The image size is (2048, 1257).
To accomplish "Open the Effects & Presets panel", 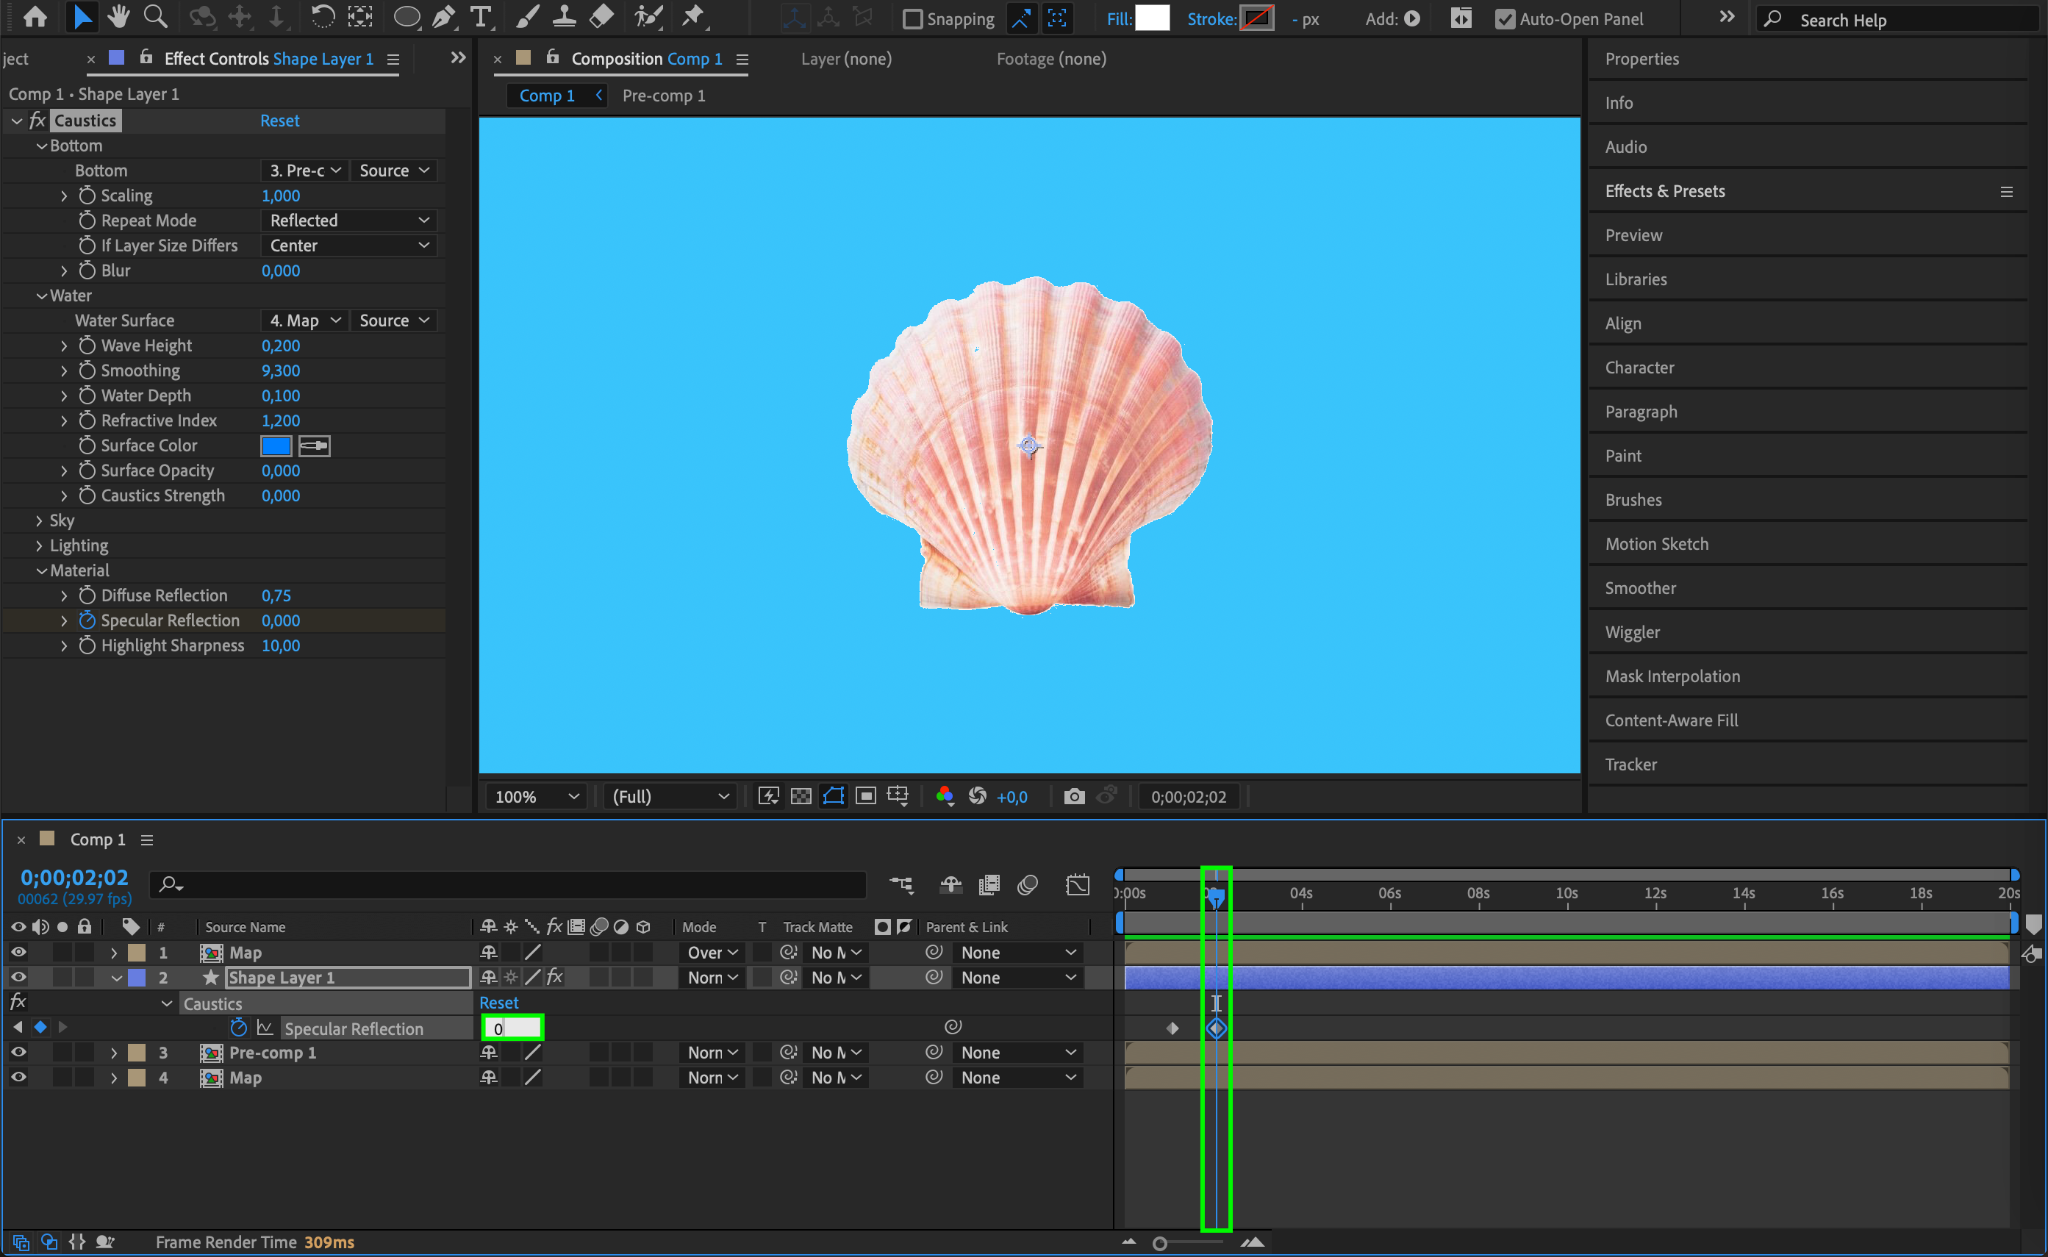I will 1664,191.
